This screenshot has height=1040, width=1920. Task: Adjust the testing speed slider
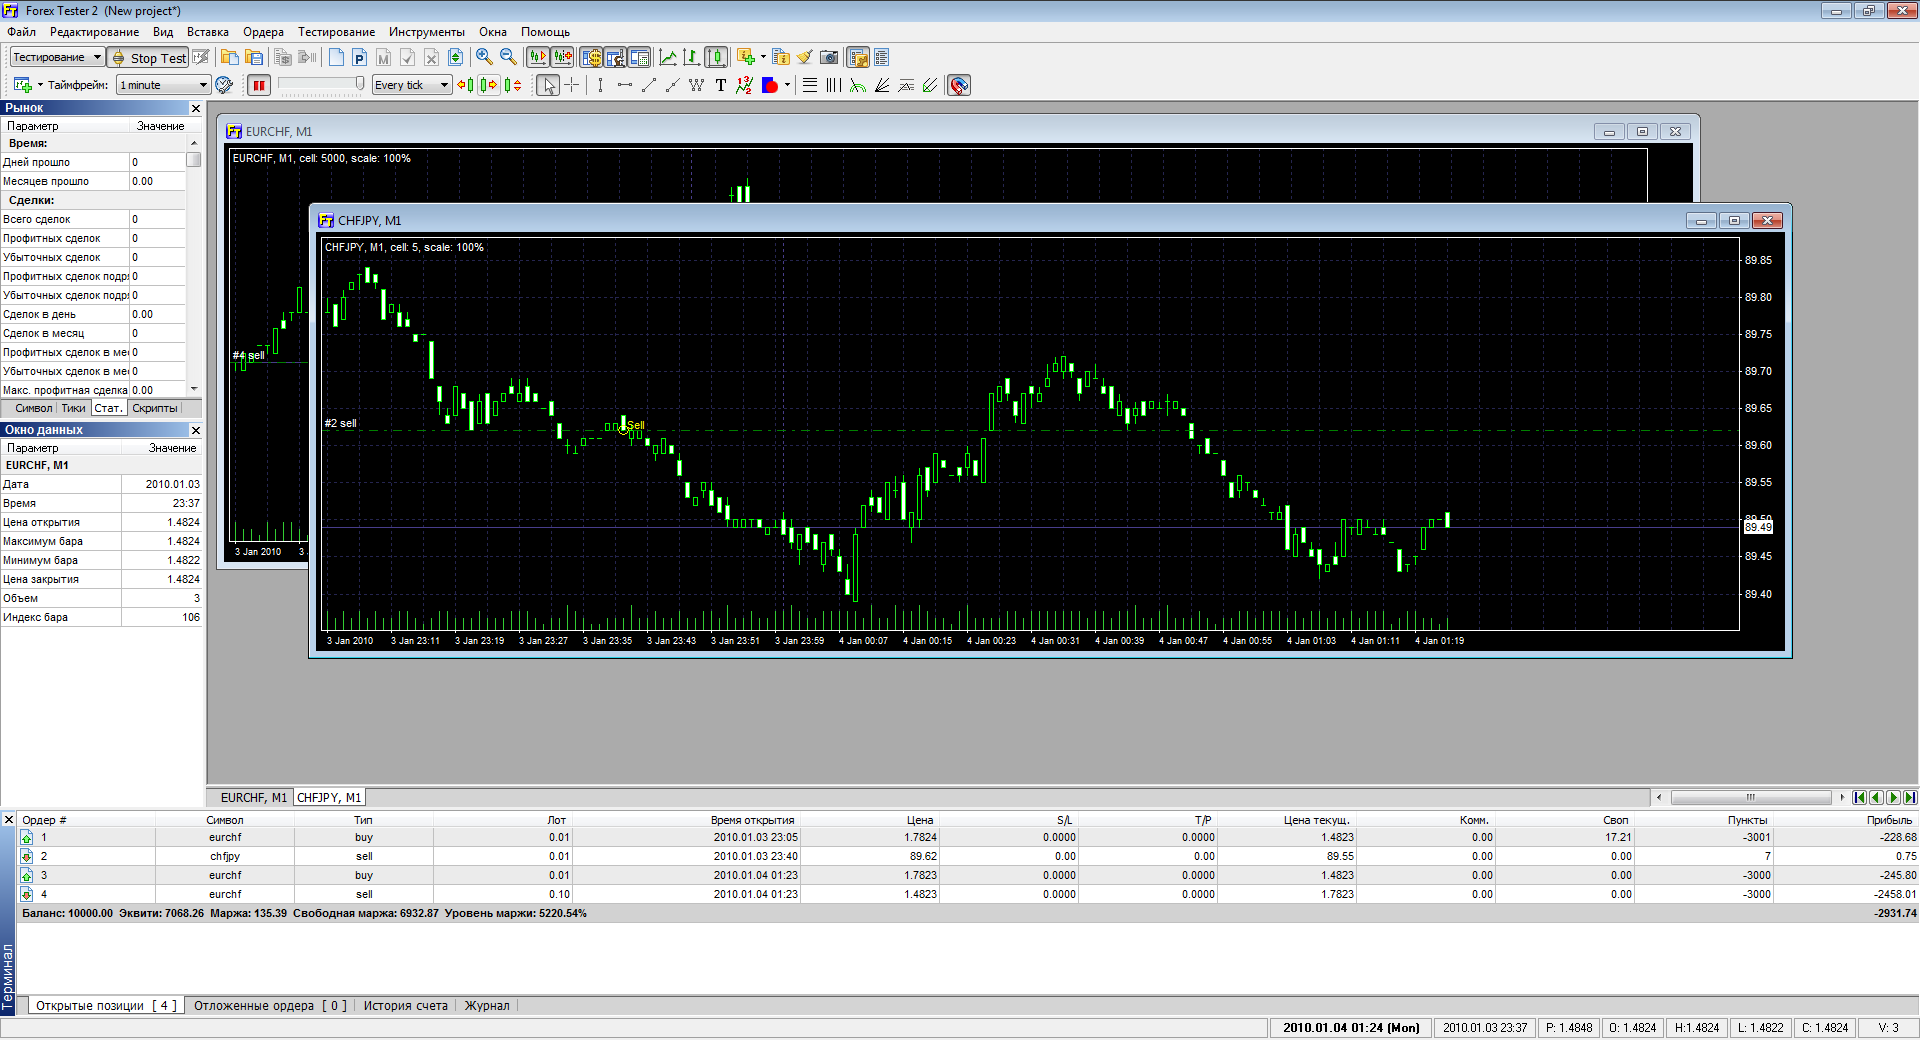(320, 85)
